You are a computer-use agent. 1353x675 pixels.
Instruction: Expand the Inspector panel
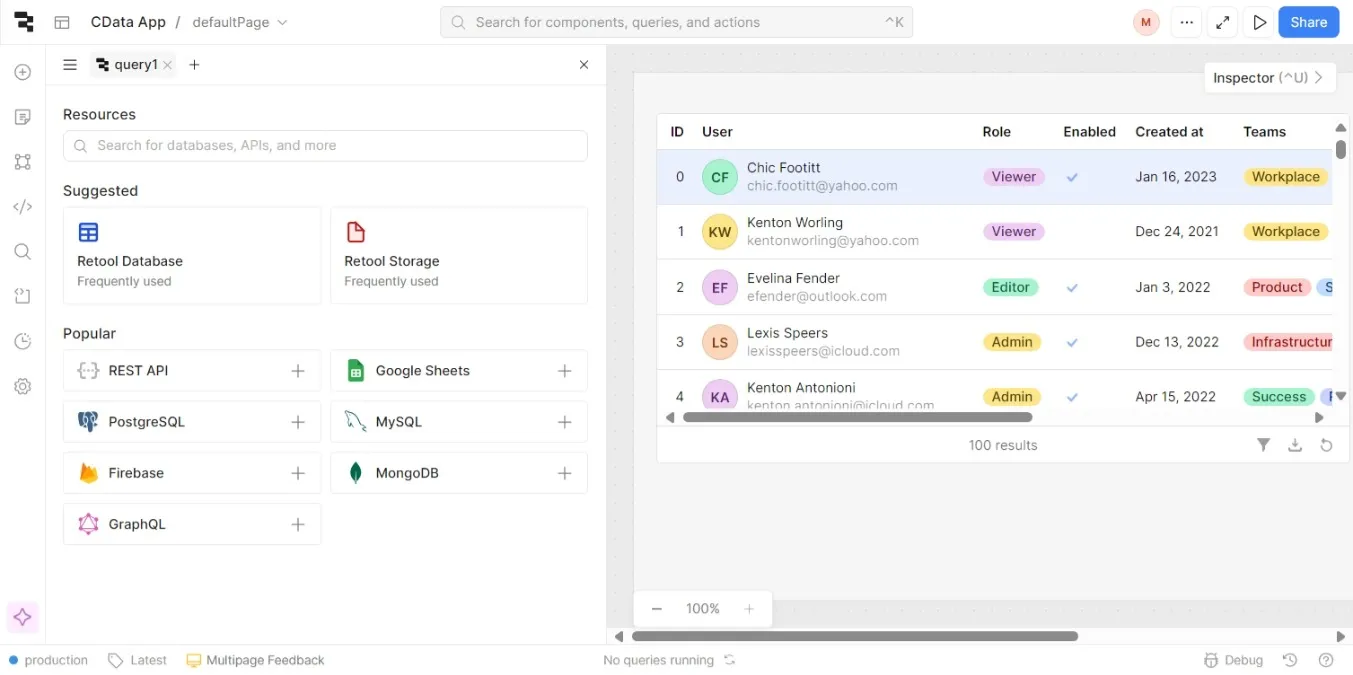[x=1269, y=78]
